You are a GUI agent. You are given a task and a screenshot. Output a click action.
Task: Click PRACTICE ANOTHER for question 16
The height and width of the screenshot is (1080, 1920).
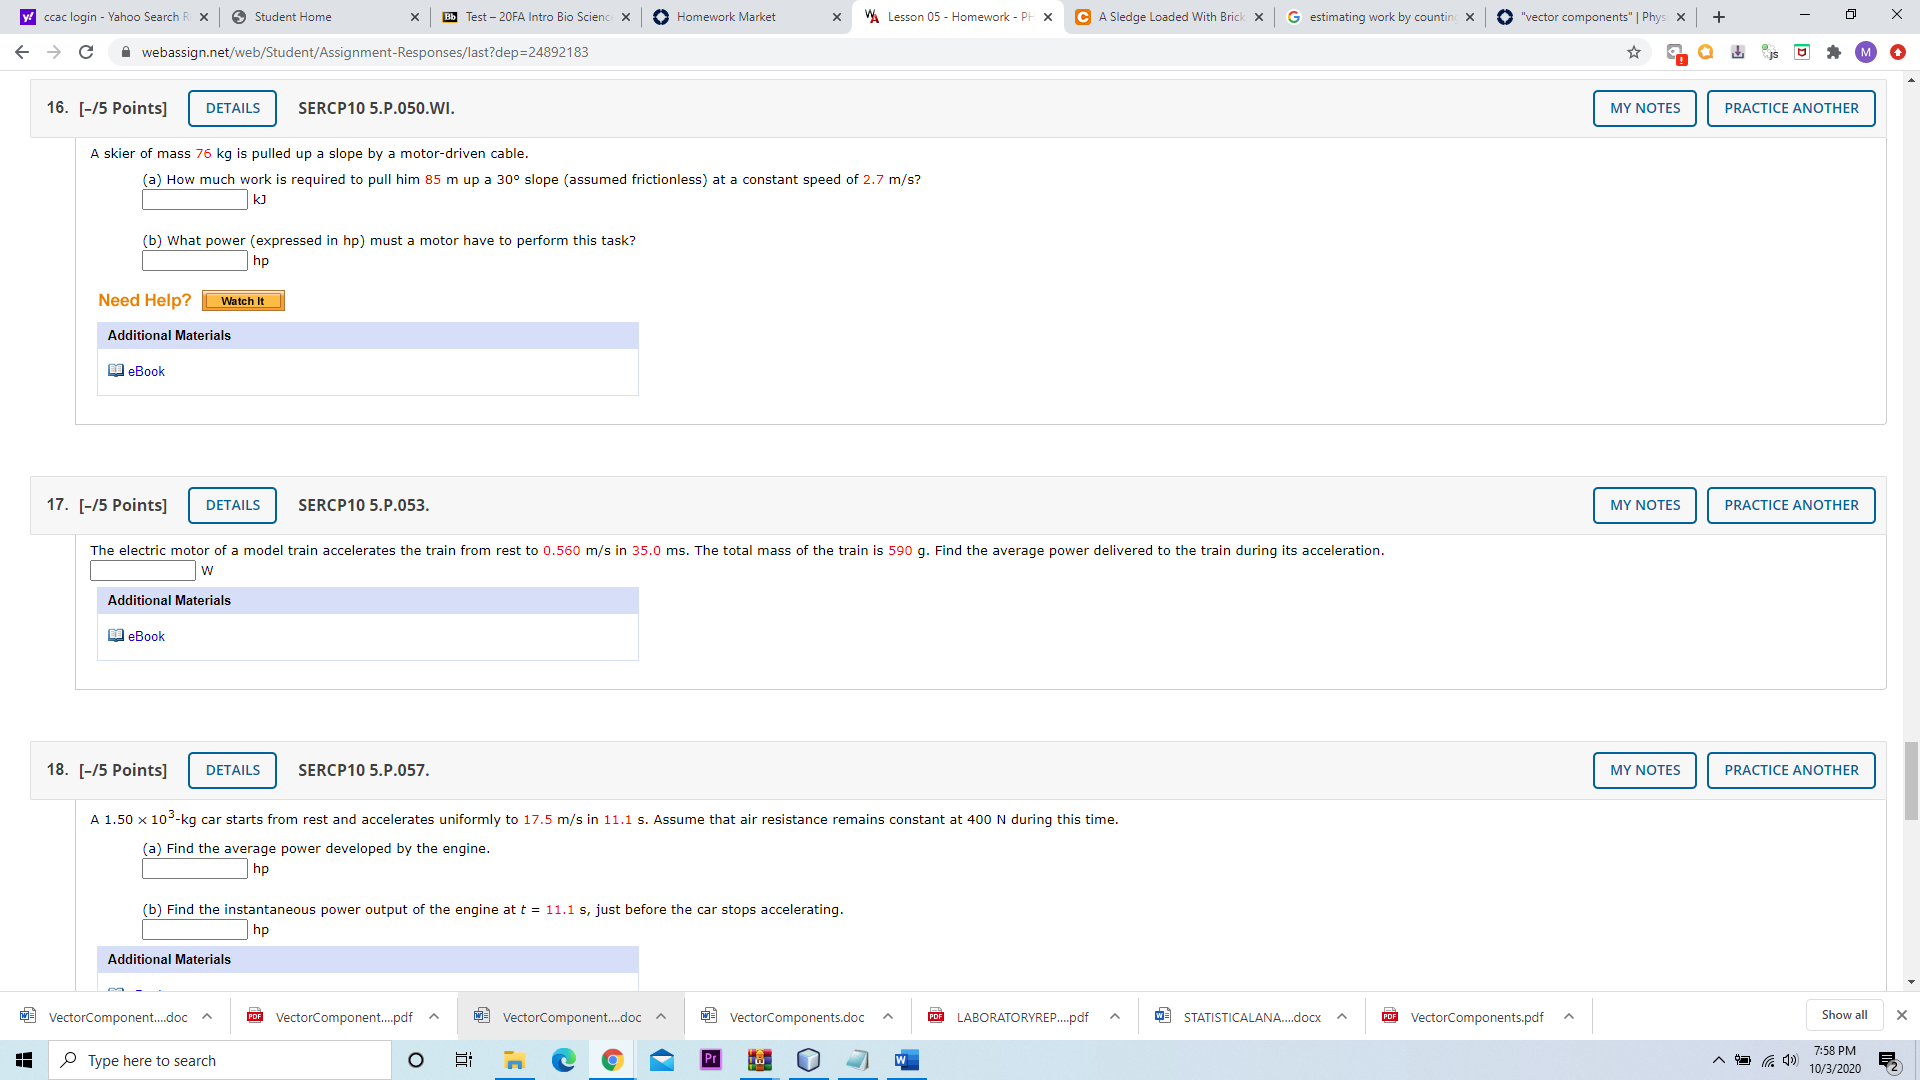click(x=1791, y=108)
